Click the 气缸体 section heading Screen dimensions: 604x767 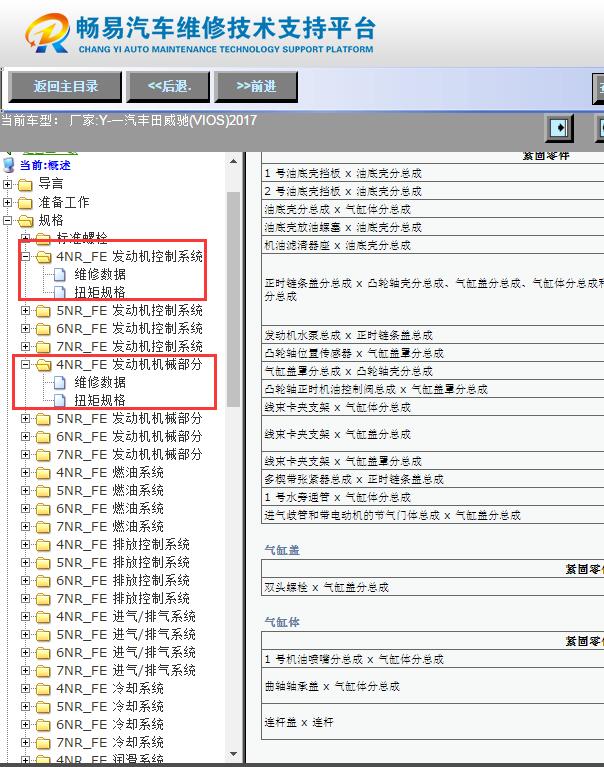click(x=282, y=622)
